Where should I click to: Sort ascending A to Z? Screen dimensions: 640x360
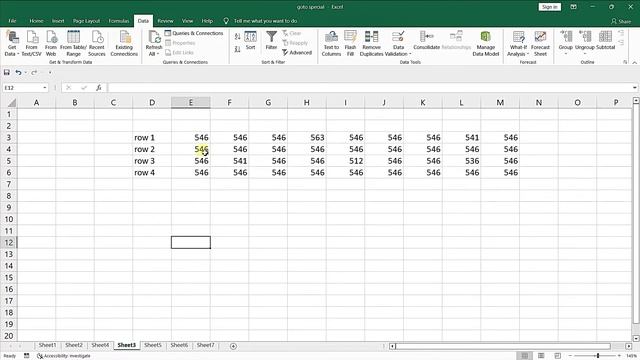238,37
